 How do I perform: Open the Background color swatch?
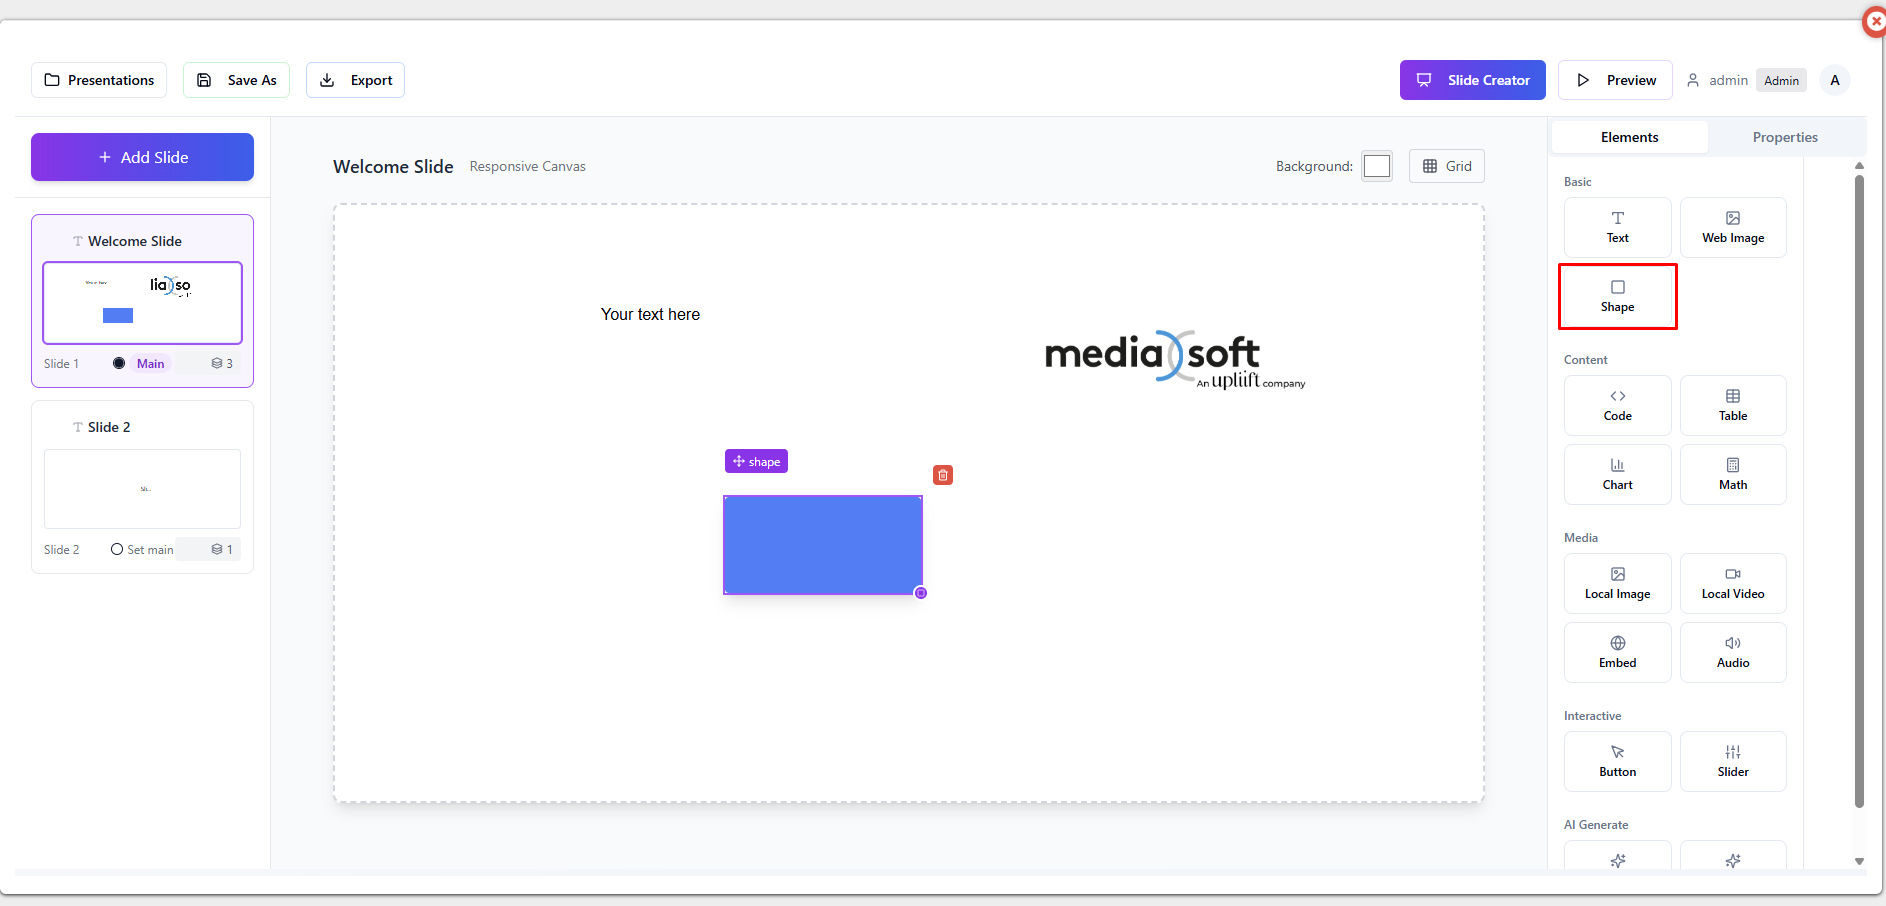[1376, 166]
